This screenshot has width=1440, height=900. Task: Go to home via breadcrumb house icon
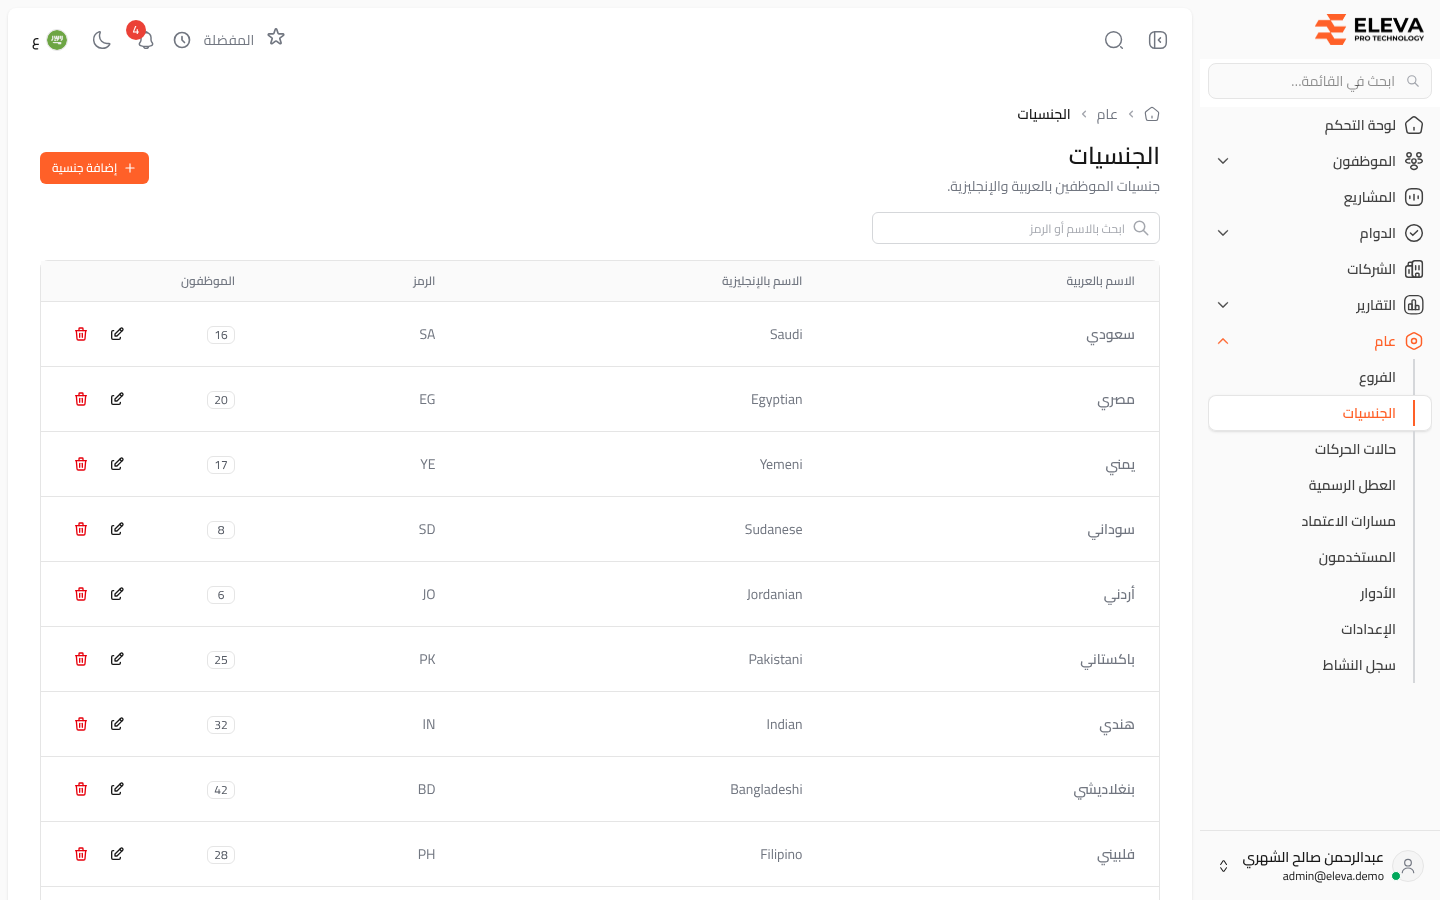pos(1152,114)
